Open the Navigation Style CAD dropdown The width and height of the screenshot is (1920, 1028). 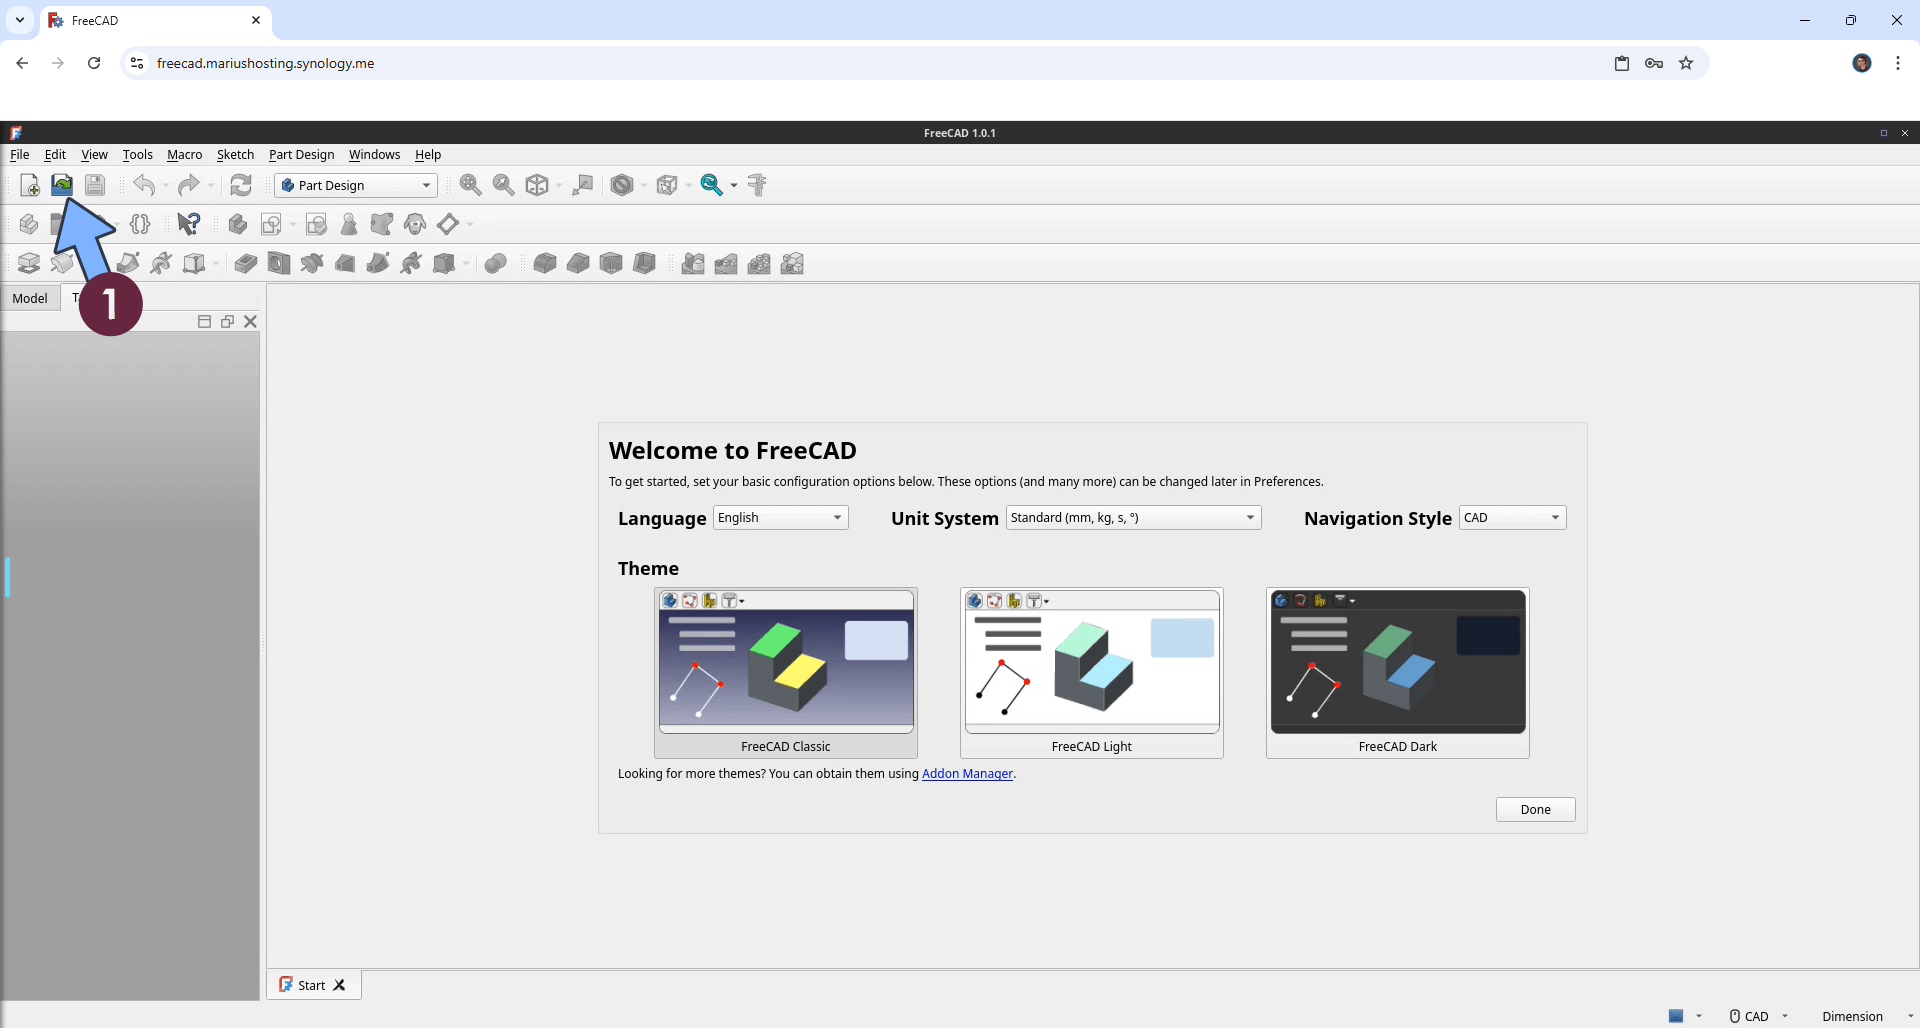(x=1513, y=517)
